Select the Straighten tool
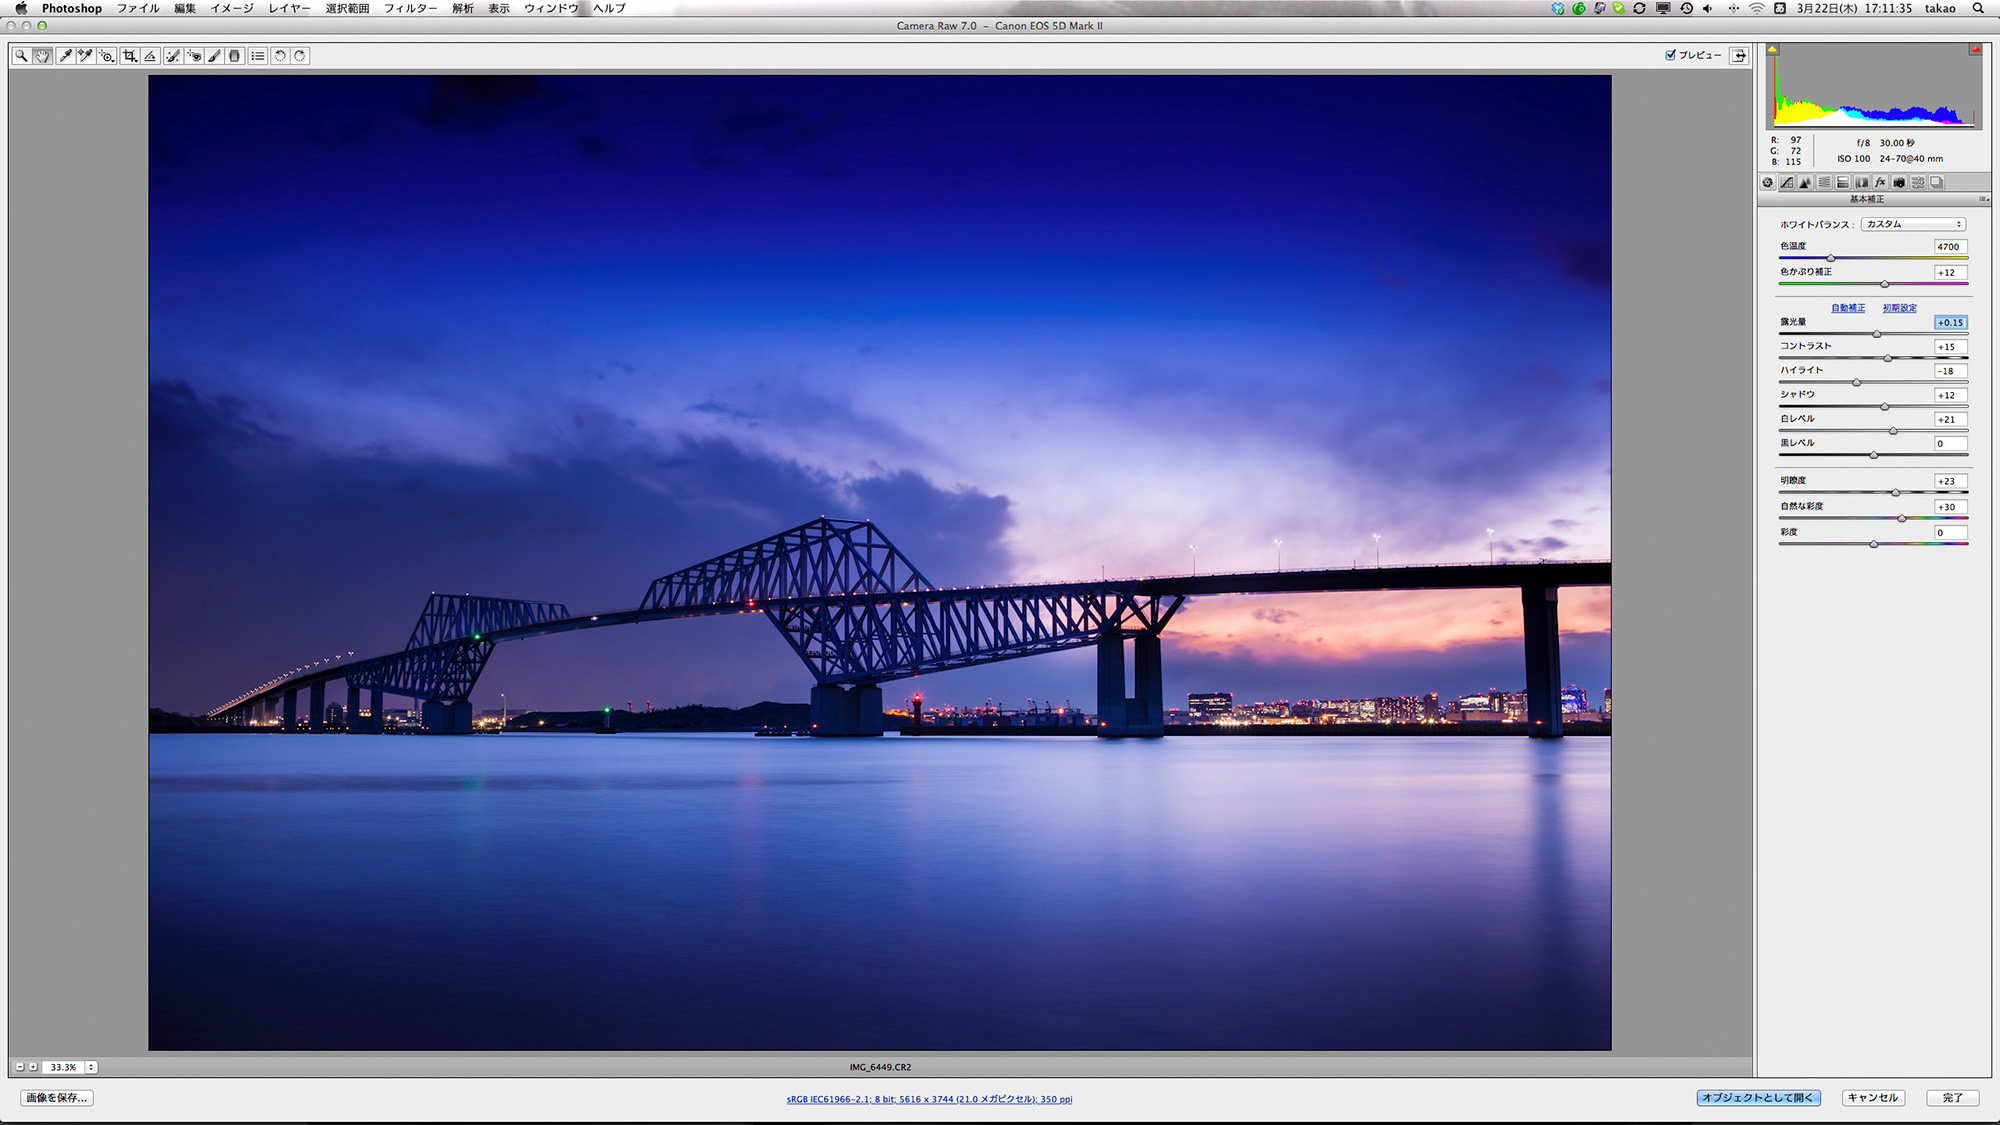 150,56
